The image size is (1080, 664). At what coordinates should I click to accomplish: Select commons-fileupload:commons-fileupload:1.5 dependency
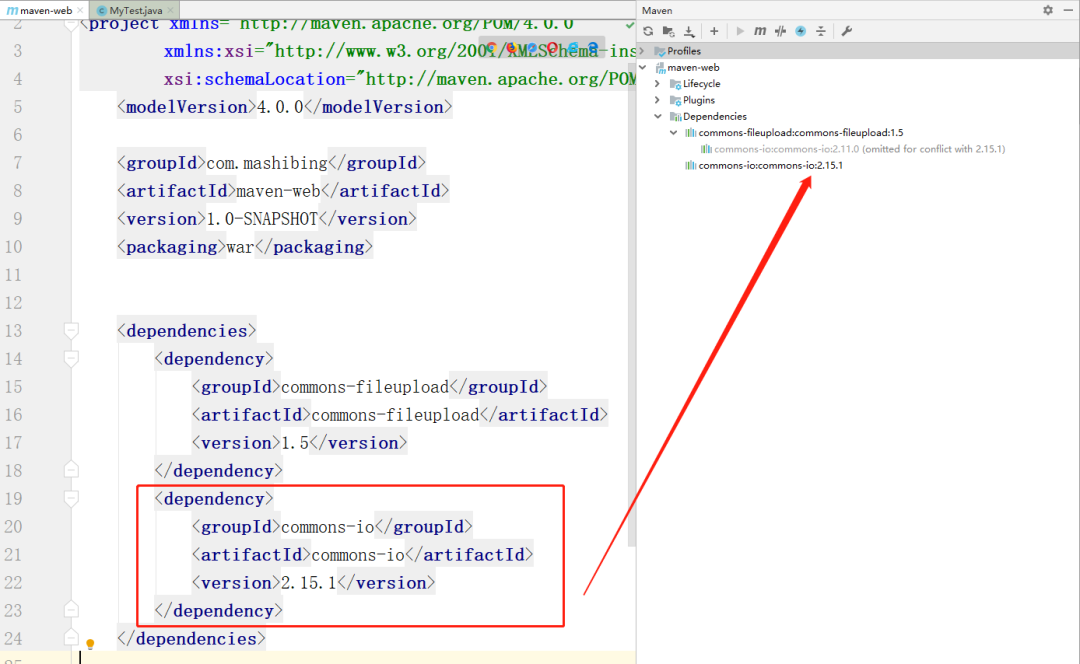coord(800,133)
